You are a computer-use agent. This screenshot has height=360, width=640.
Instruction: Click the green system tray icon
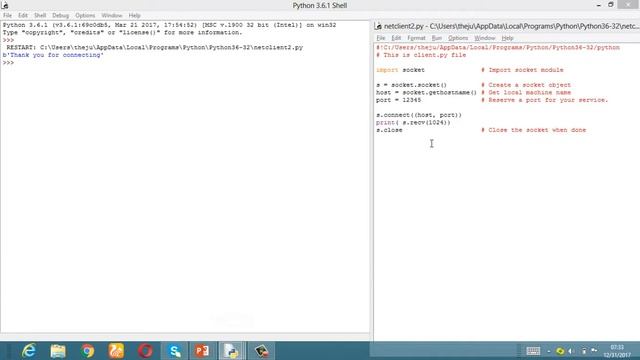point(560,351)
